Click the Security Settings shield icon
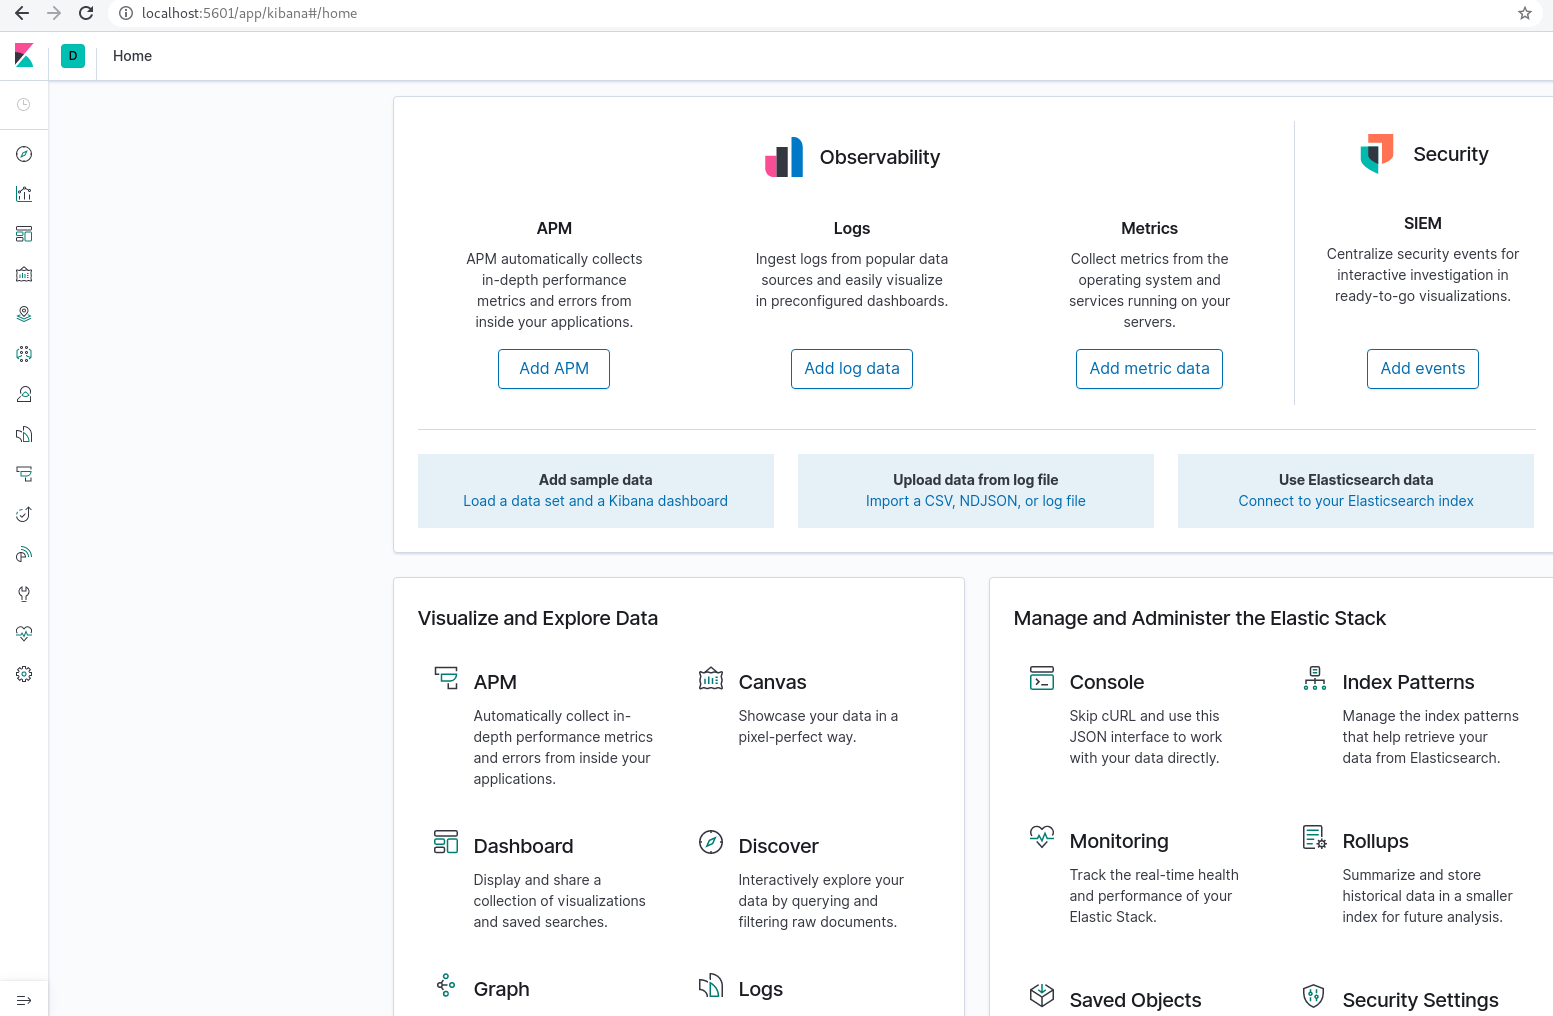 1315,996
